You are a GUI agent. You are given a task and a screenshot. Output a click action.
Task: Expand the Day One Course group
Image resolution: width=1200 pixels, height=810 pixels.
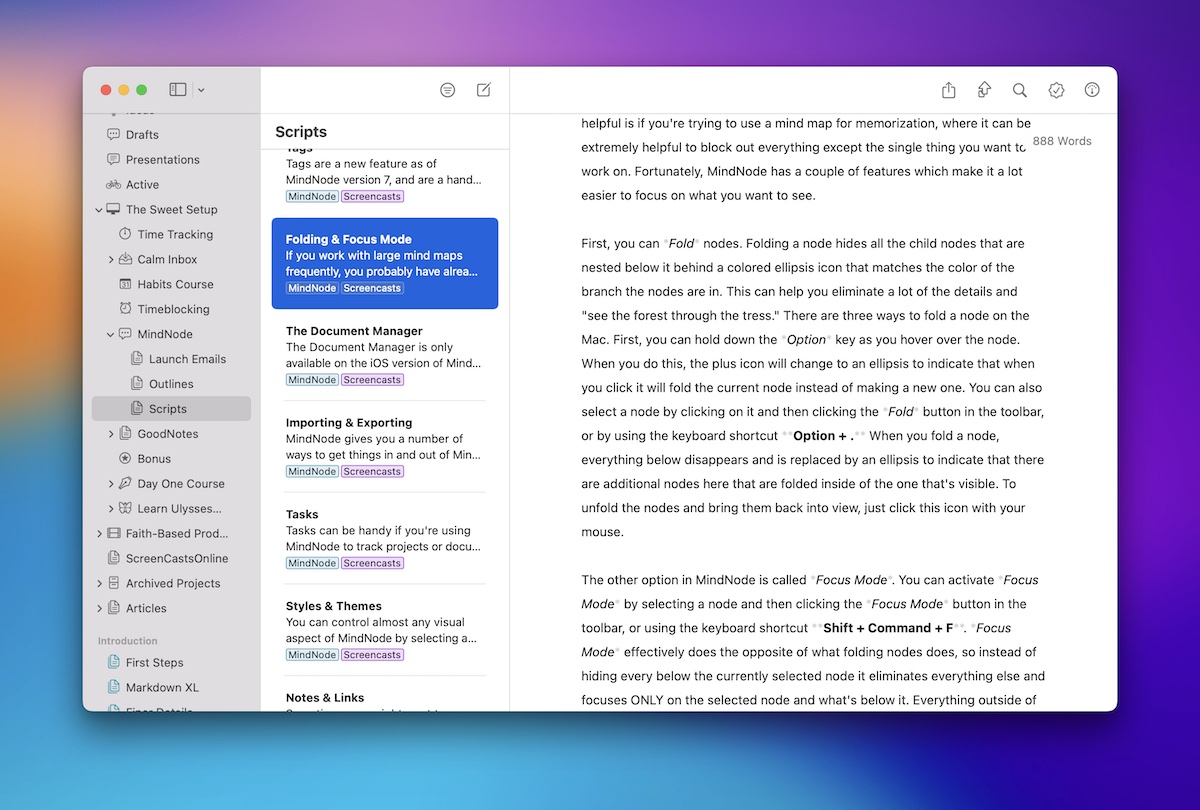111,484
